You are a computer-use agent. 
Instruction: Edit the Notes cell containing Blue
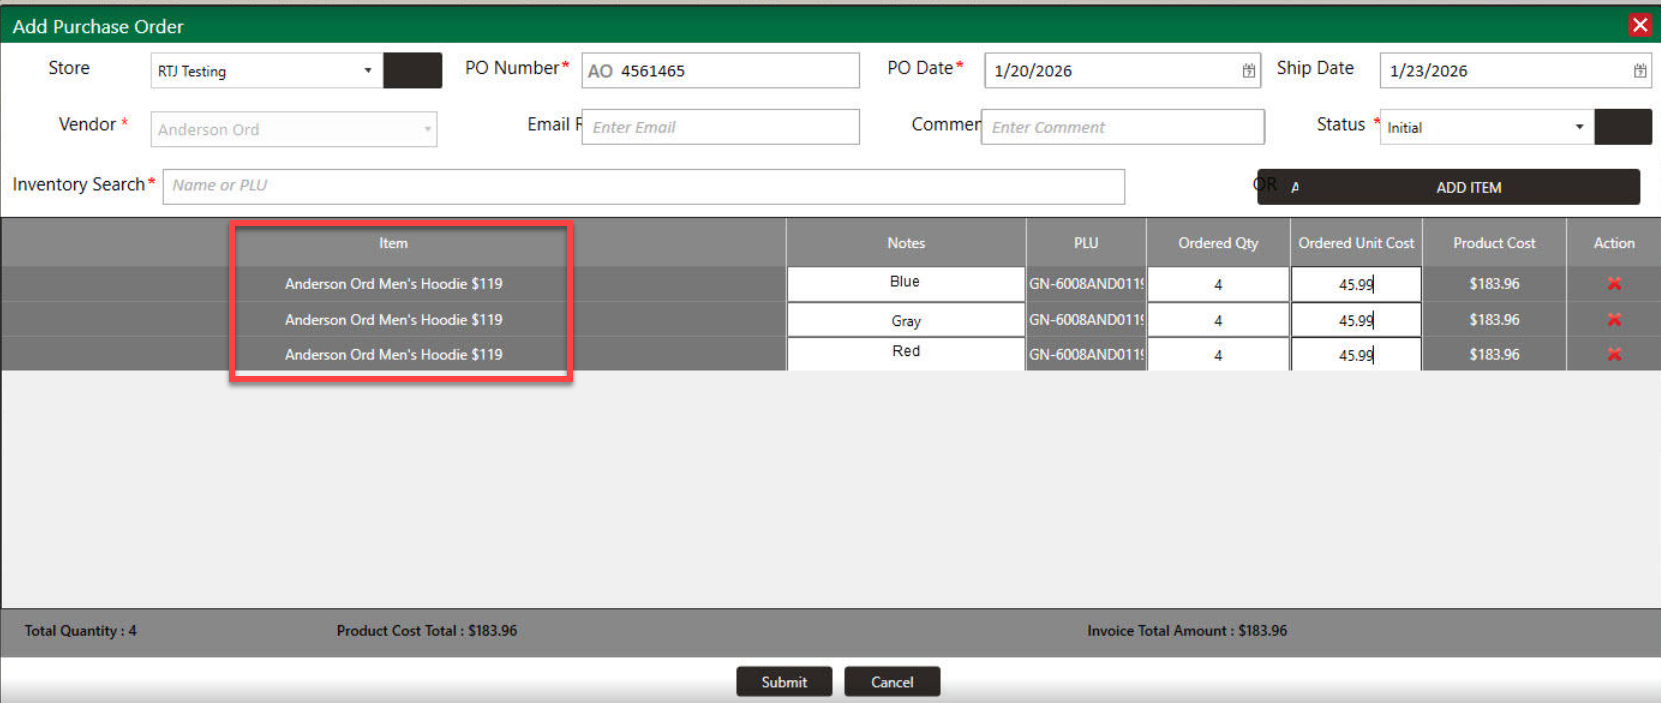[905, 283]
